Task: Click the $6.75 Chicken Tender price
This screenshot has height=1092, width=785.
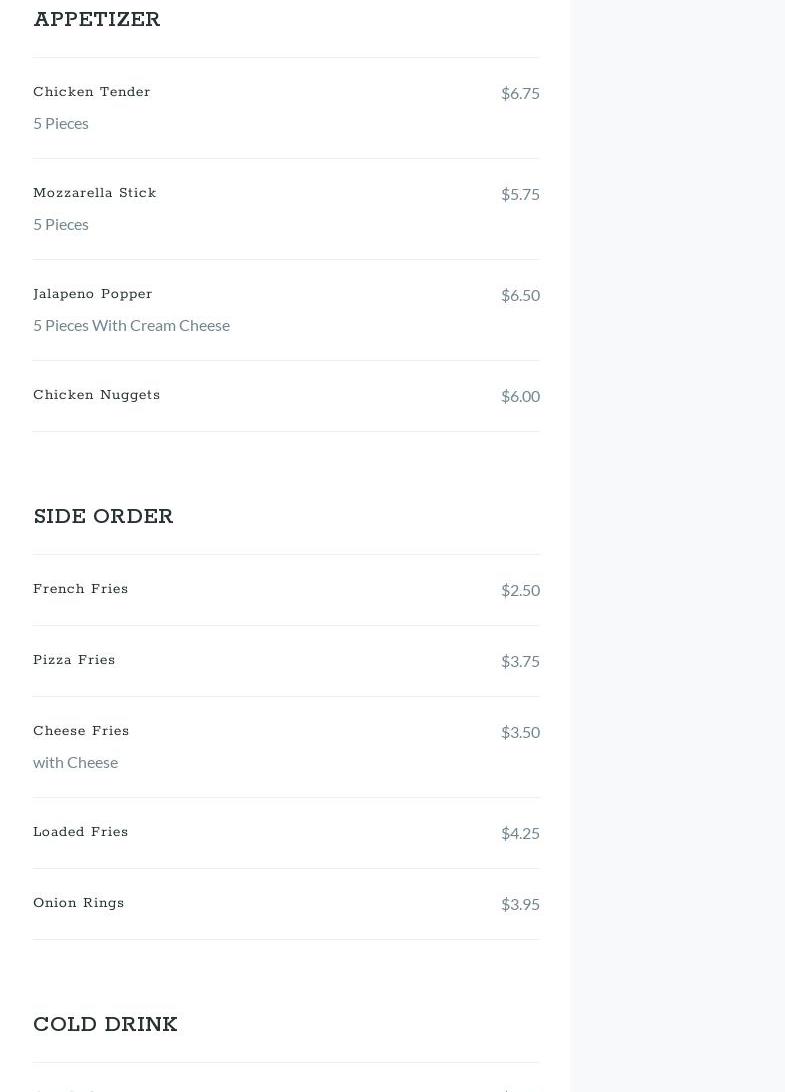Action: click(520, 93)
